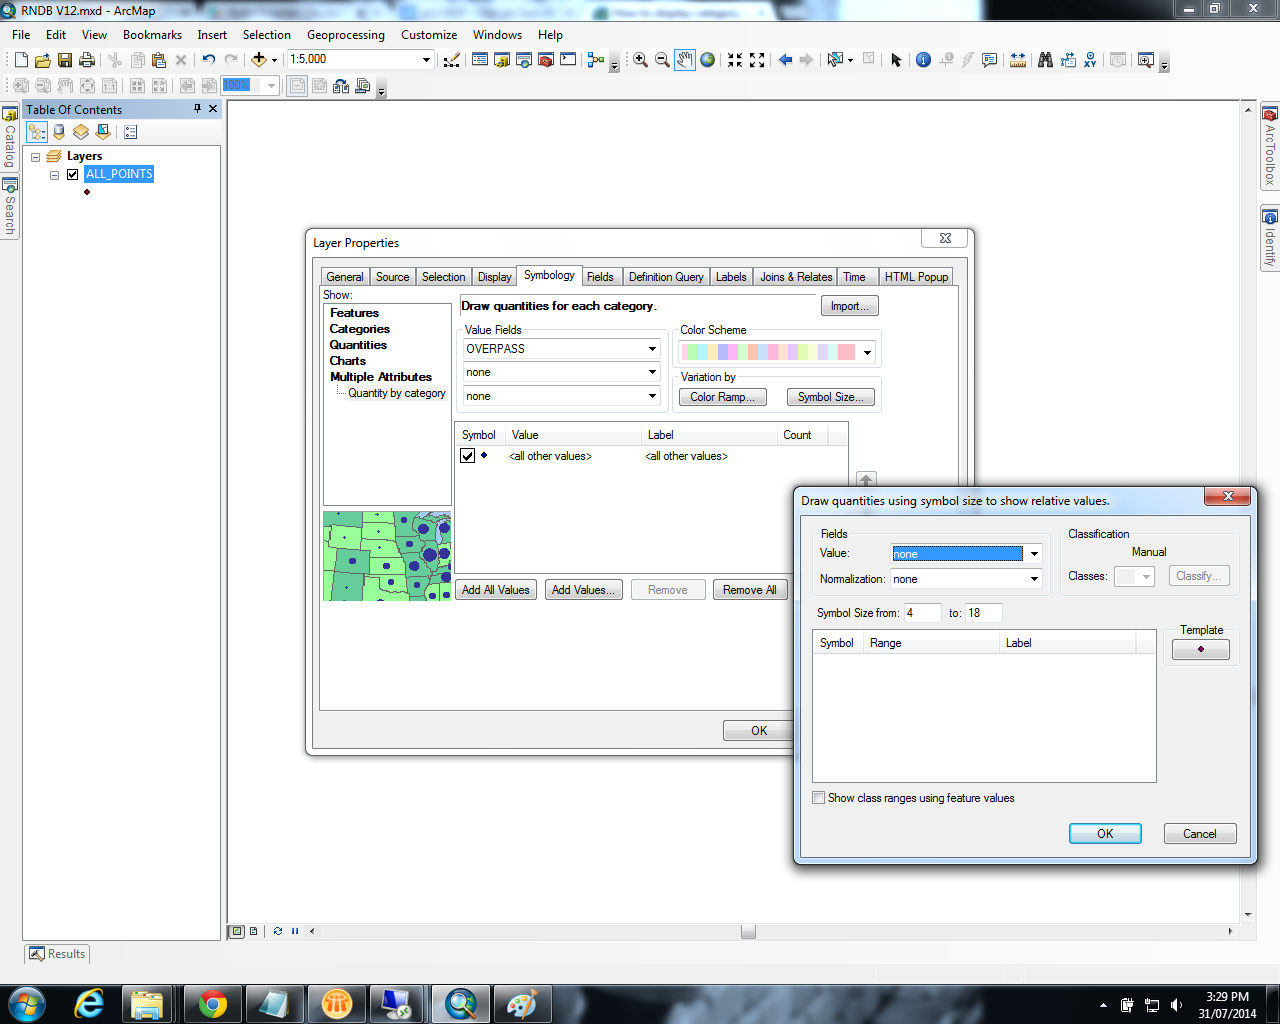
Task: Click the all other values symbol swatch
Action: pos(485,456)
